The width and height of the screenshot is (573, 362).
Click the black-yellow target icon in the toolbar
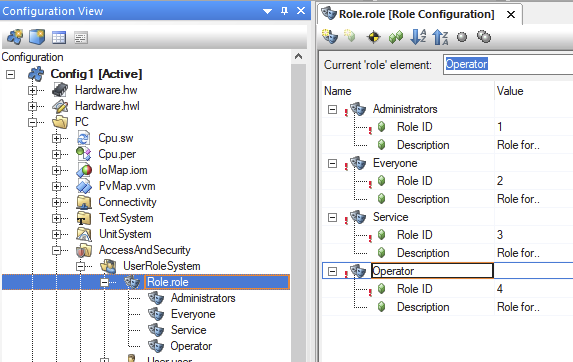[x=373, y=37]
